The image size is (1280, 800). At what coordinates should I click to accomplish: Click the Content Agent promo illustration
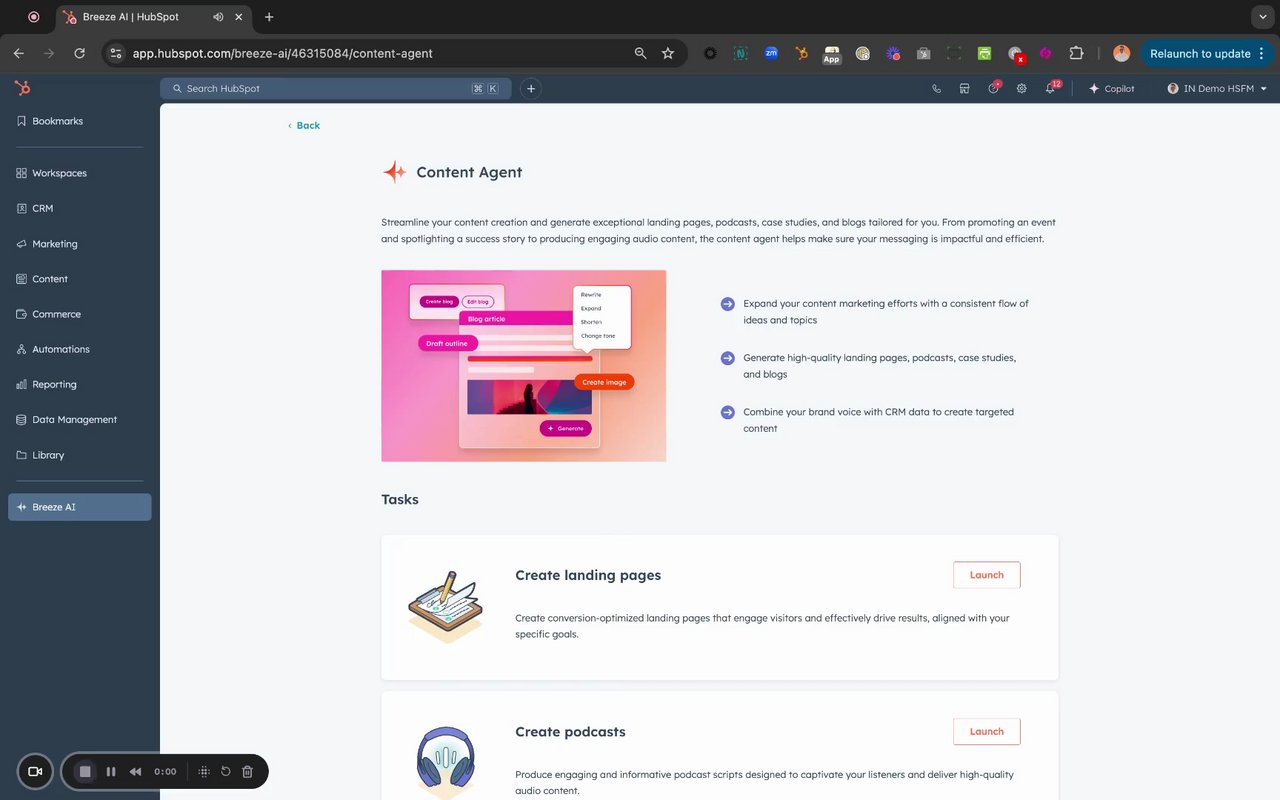click(523, 366)
